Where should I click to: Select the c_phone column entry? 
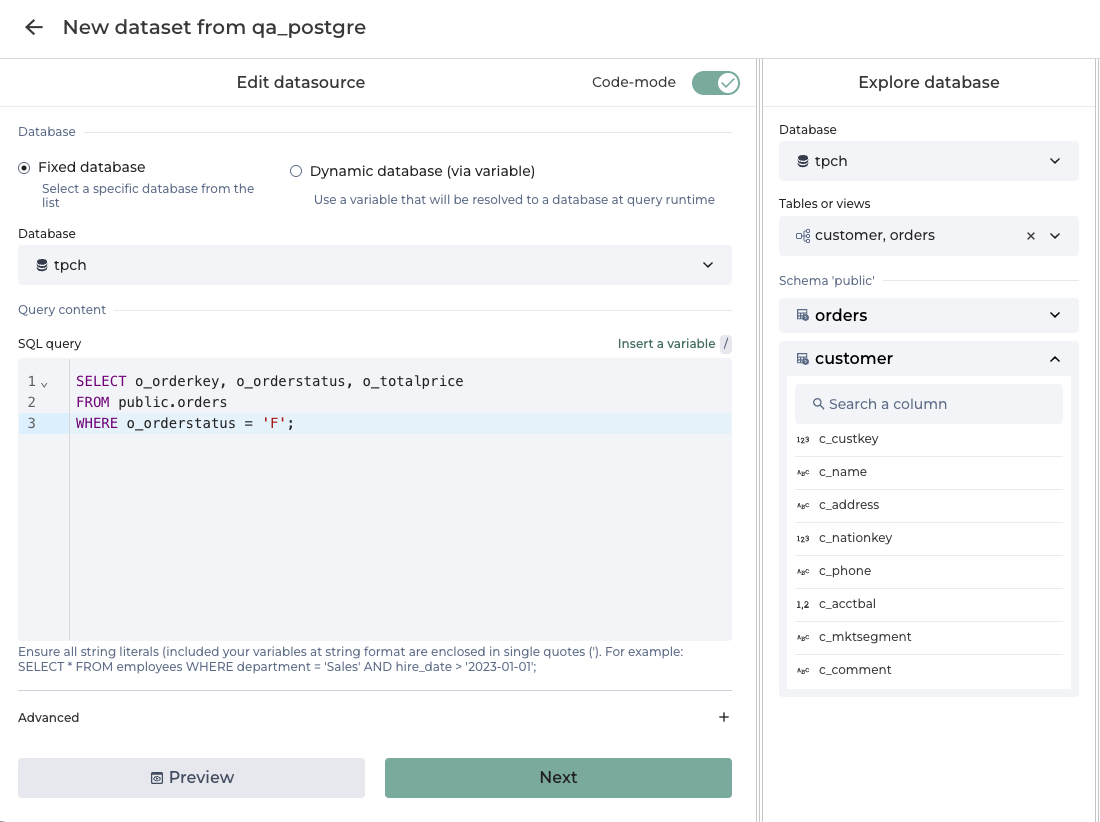coord(844,571)
